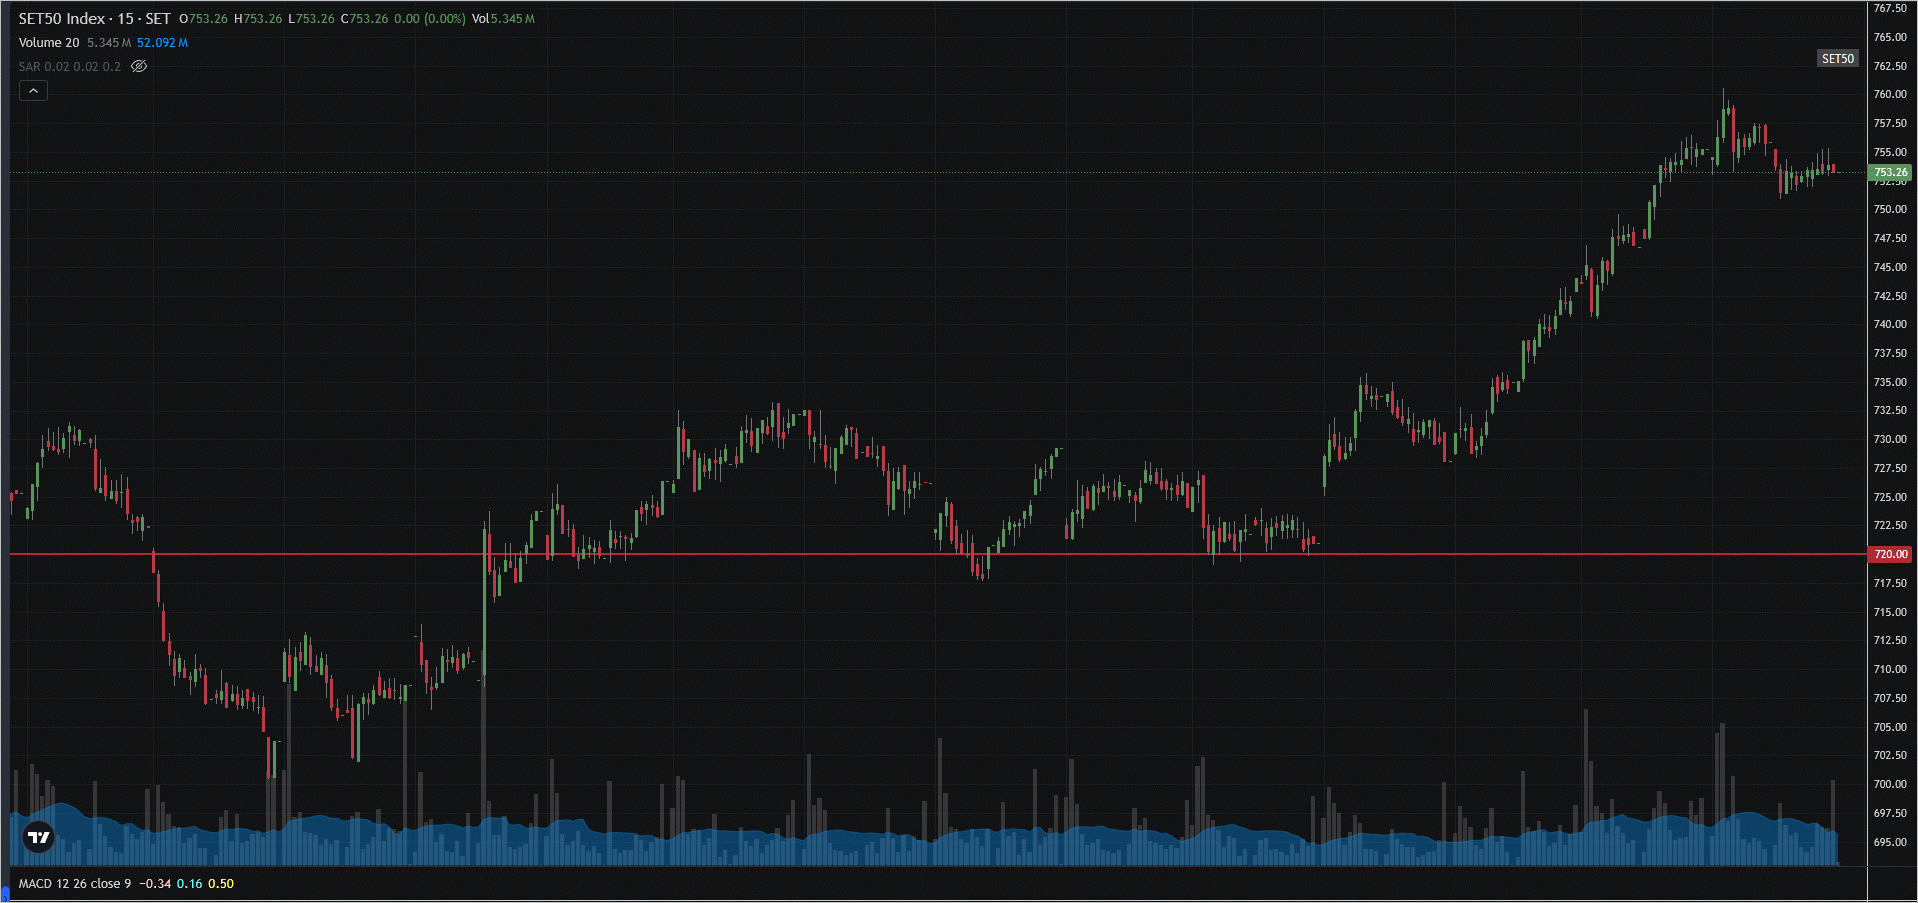This screenshot has height=903, width=1918.
Task: Click the 760.00 price axis label
Action: point(1890,95)
